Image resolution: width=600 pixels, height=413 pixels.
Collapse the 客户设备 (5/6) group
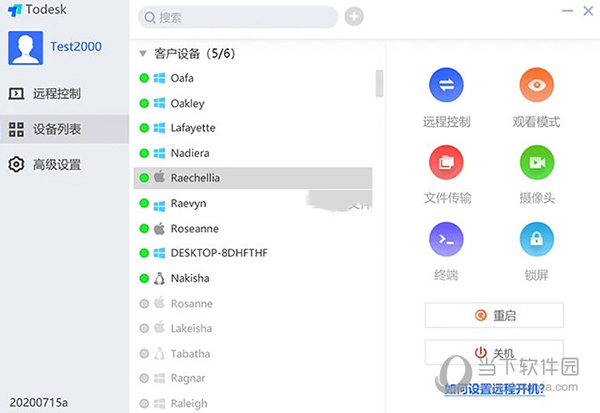[x=143, y=53]
